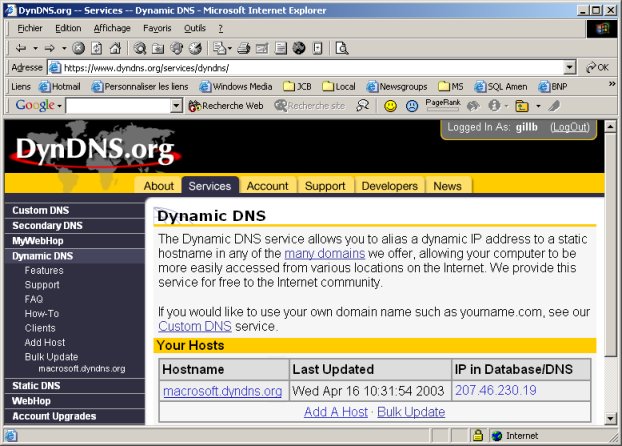This screenshot has width=622, height=446.
Task: Switch to the Account tab
Action: (267, 186)
